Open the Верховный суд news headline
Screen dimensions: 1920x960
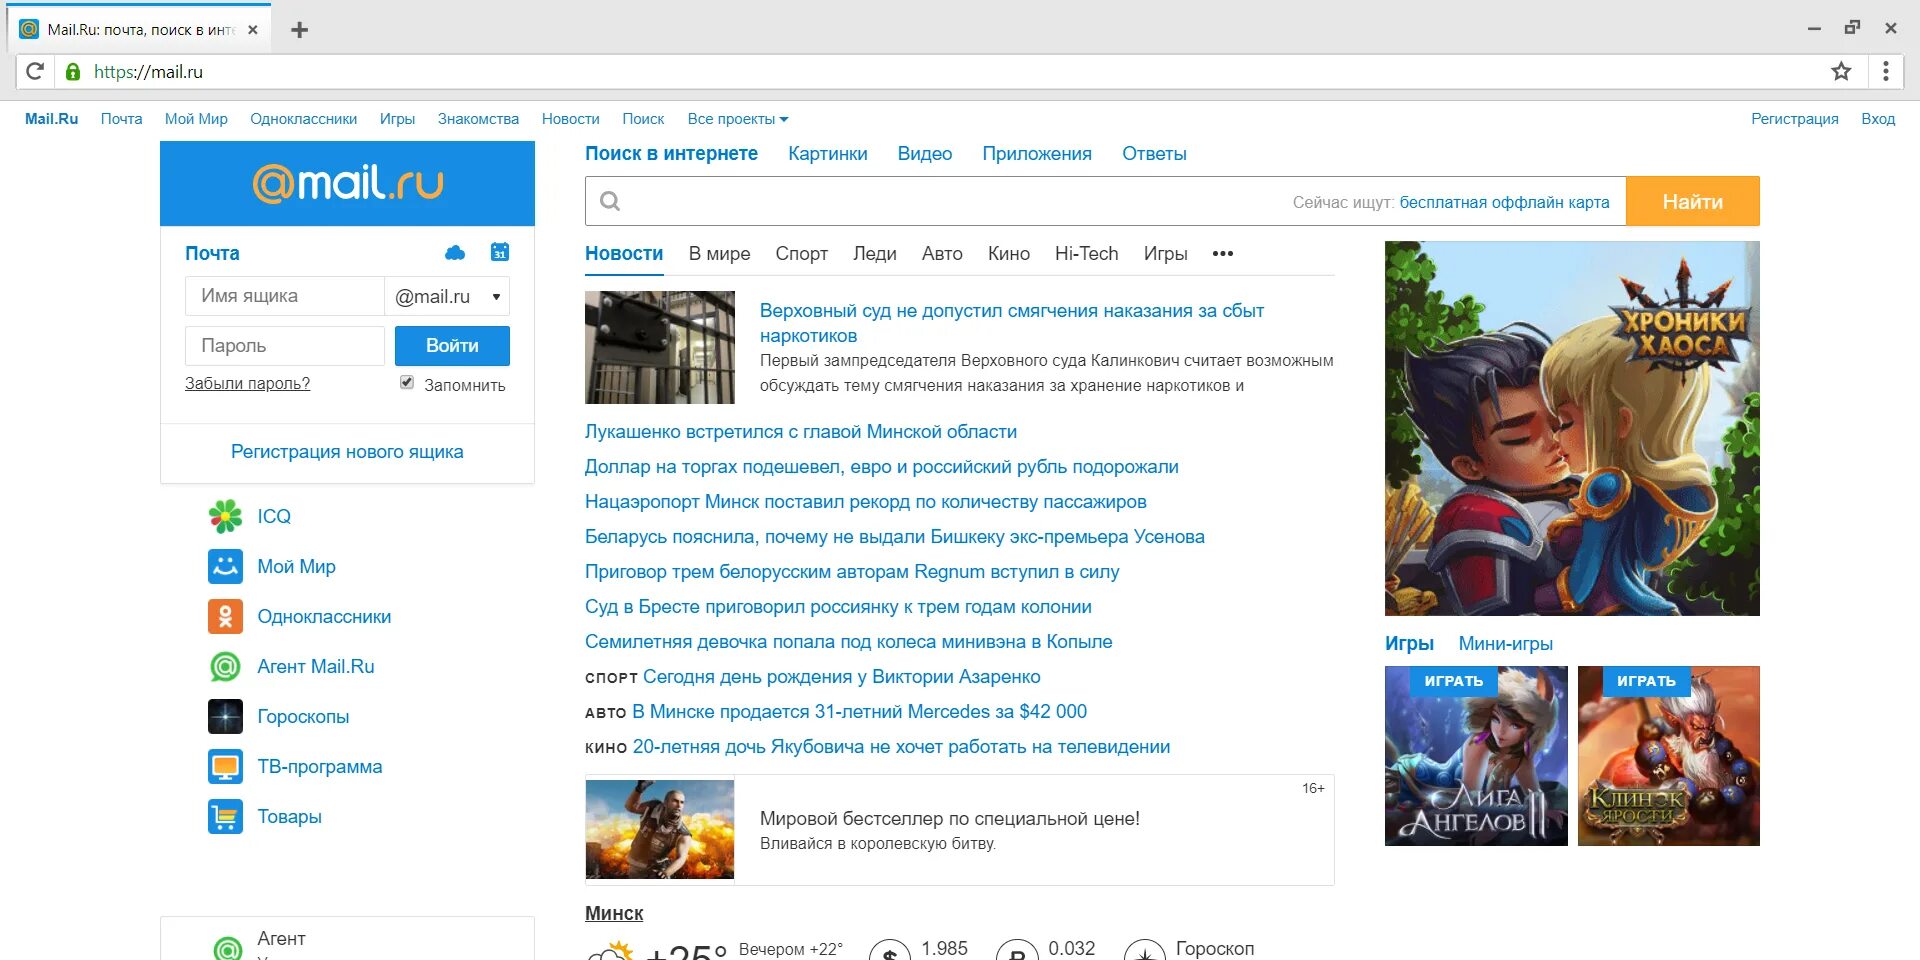tap(1011, 323)
